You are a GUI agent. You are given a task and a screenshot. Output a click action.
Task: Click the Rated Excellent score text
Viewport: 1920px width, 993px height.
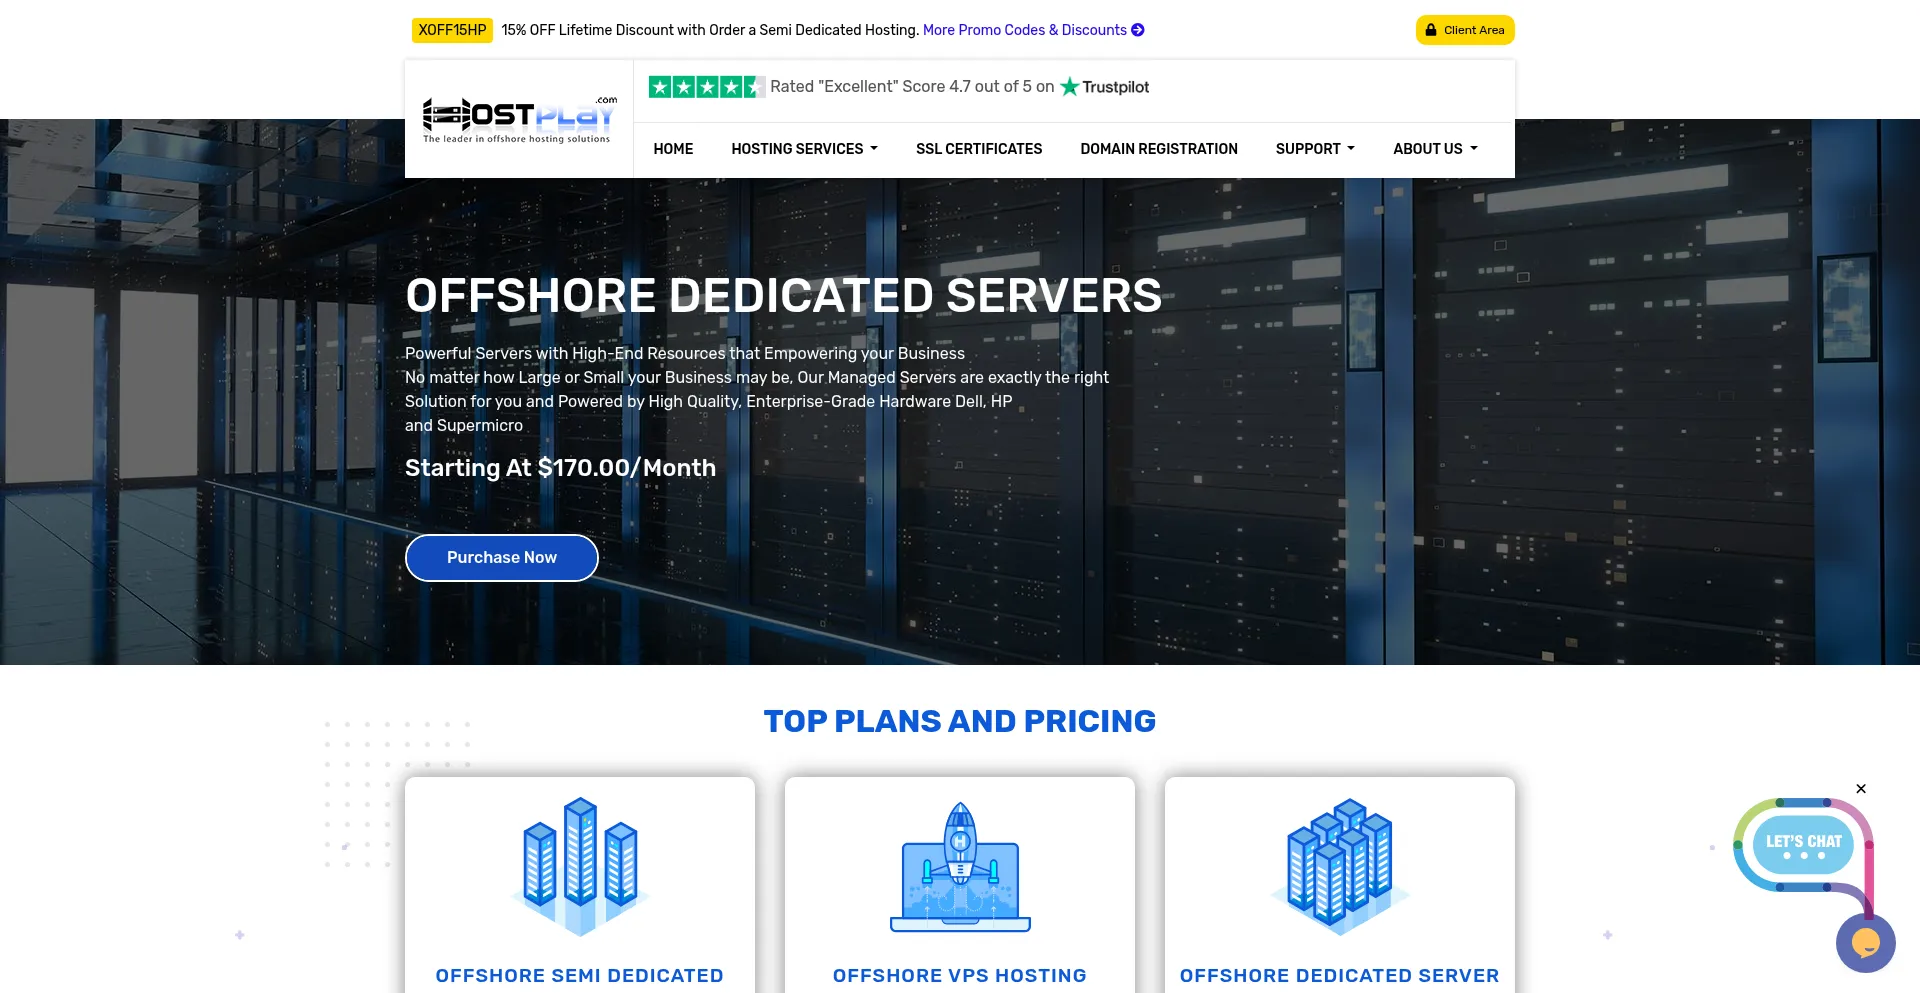[x=912, y=87]
